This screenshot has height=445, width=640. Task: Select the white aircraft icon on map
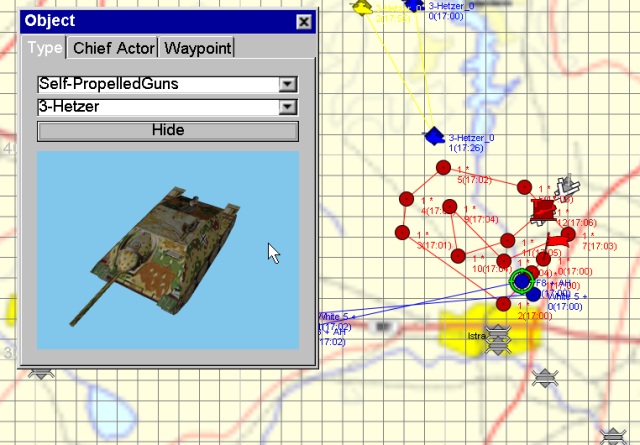(x=567, y=186)
